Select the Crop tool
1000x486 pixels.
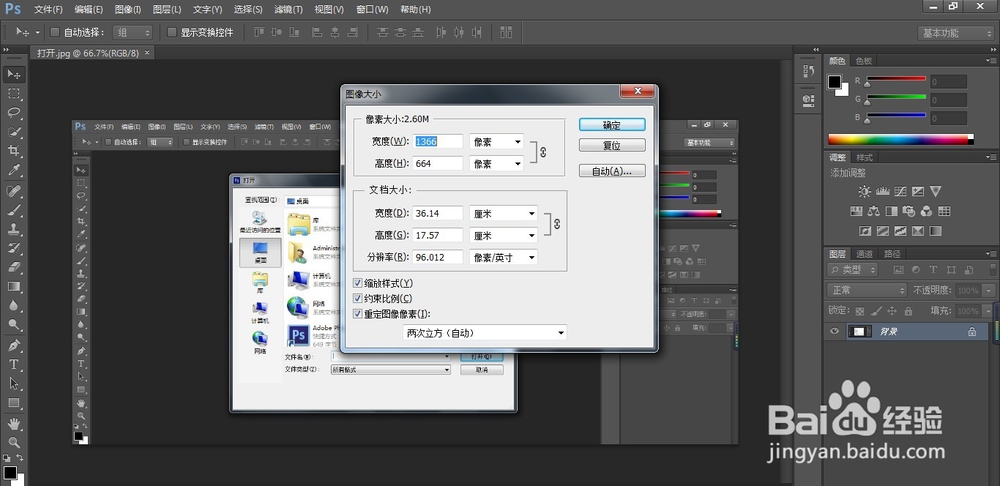13,151
